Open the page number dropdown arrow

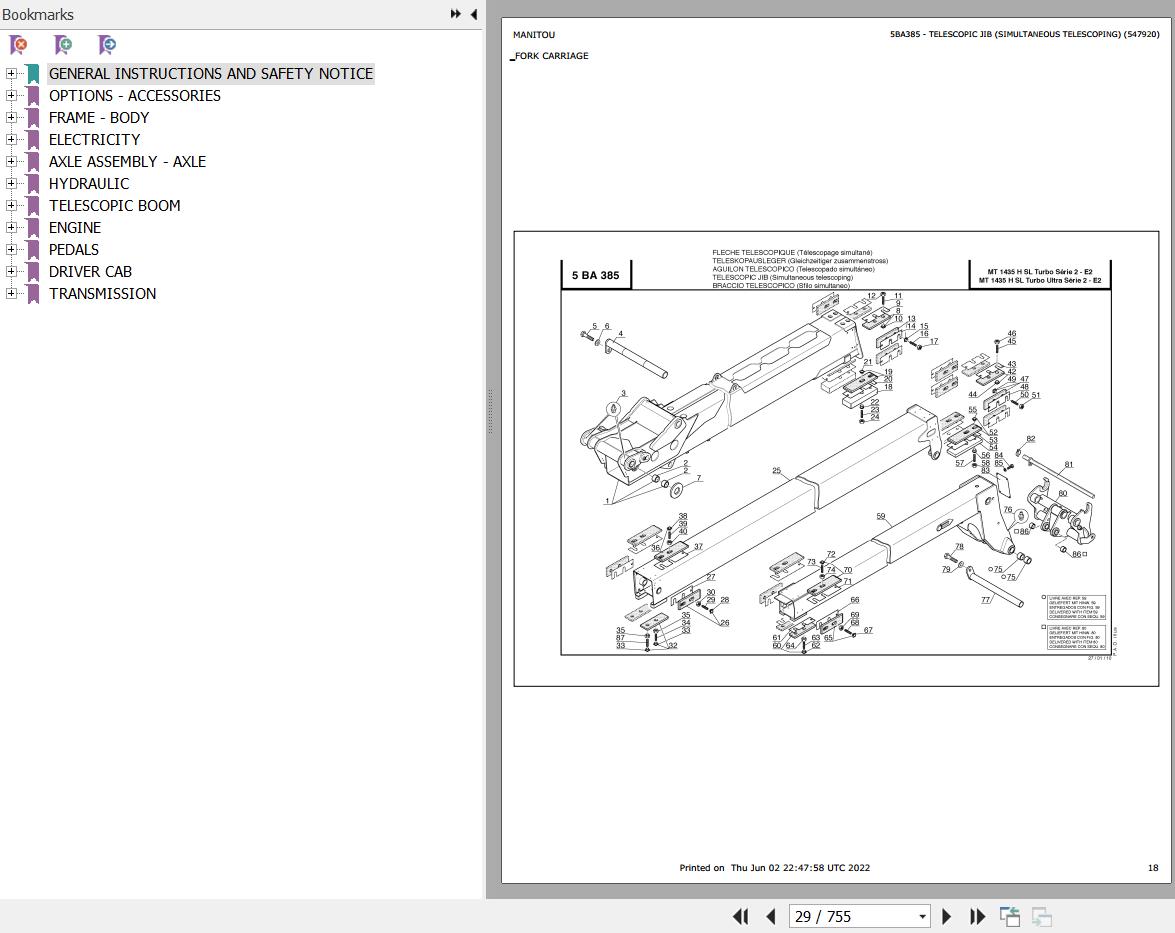922,917
